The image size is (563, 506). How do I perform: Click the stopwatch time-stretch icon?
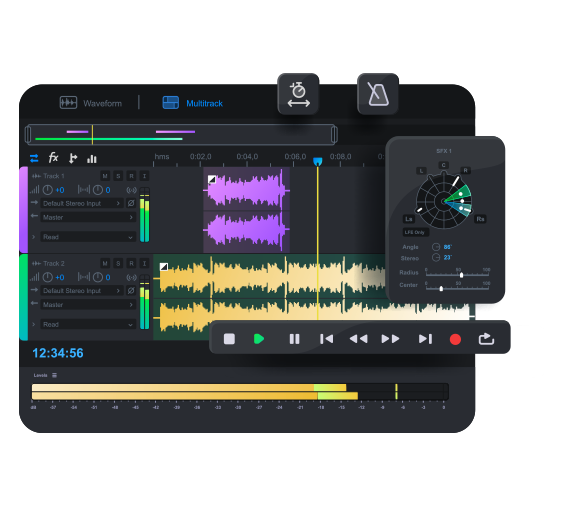click(298, 94)
